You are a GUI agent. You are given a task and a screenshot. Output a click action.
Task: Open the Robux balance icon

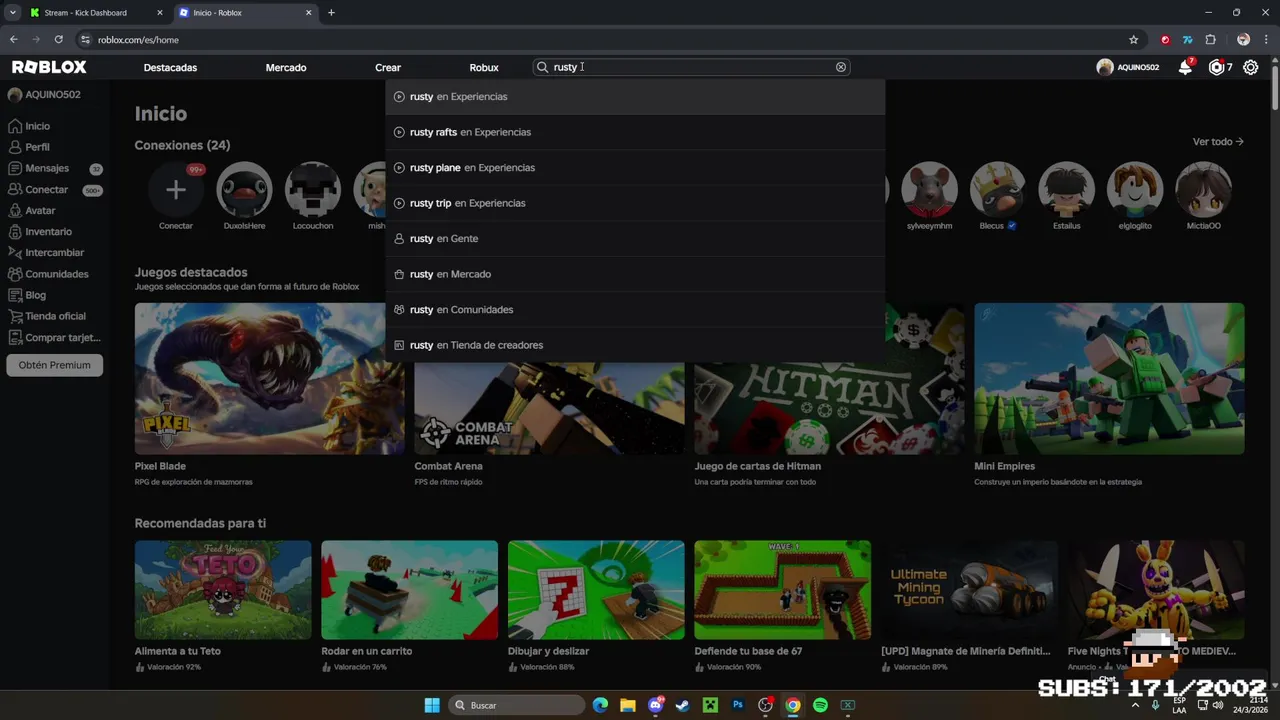pos(1216,67)
